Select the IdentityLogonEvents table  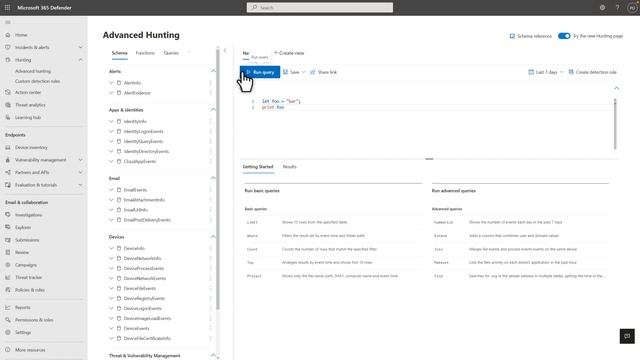[x=144, y=131]
